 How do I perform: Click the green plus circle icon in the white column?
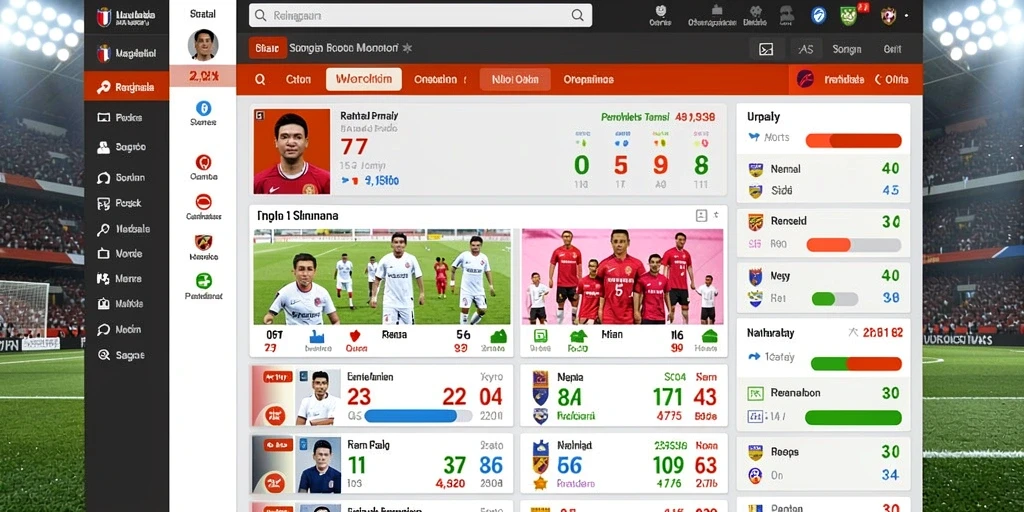point(203,281)
